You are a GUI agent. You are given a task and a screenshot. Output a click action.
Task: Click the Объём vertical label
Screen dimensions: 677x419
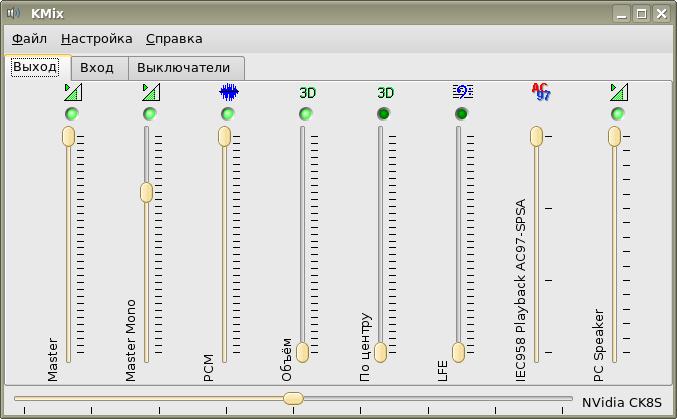pos(286,360)
